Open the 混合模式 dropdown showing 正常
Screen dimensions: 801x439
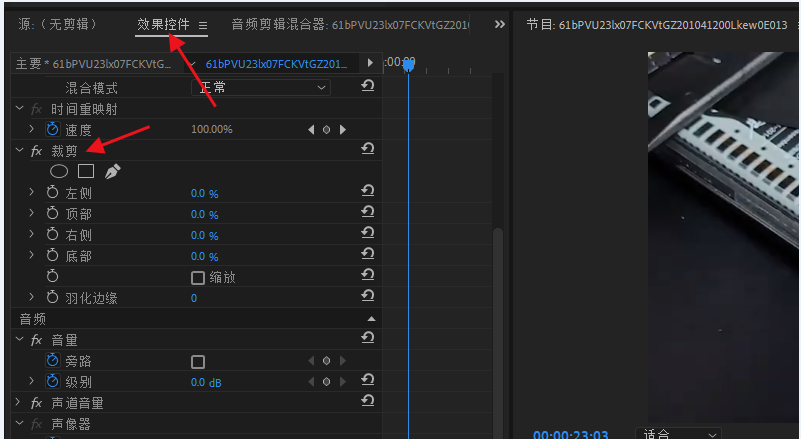coord(261,87)
